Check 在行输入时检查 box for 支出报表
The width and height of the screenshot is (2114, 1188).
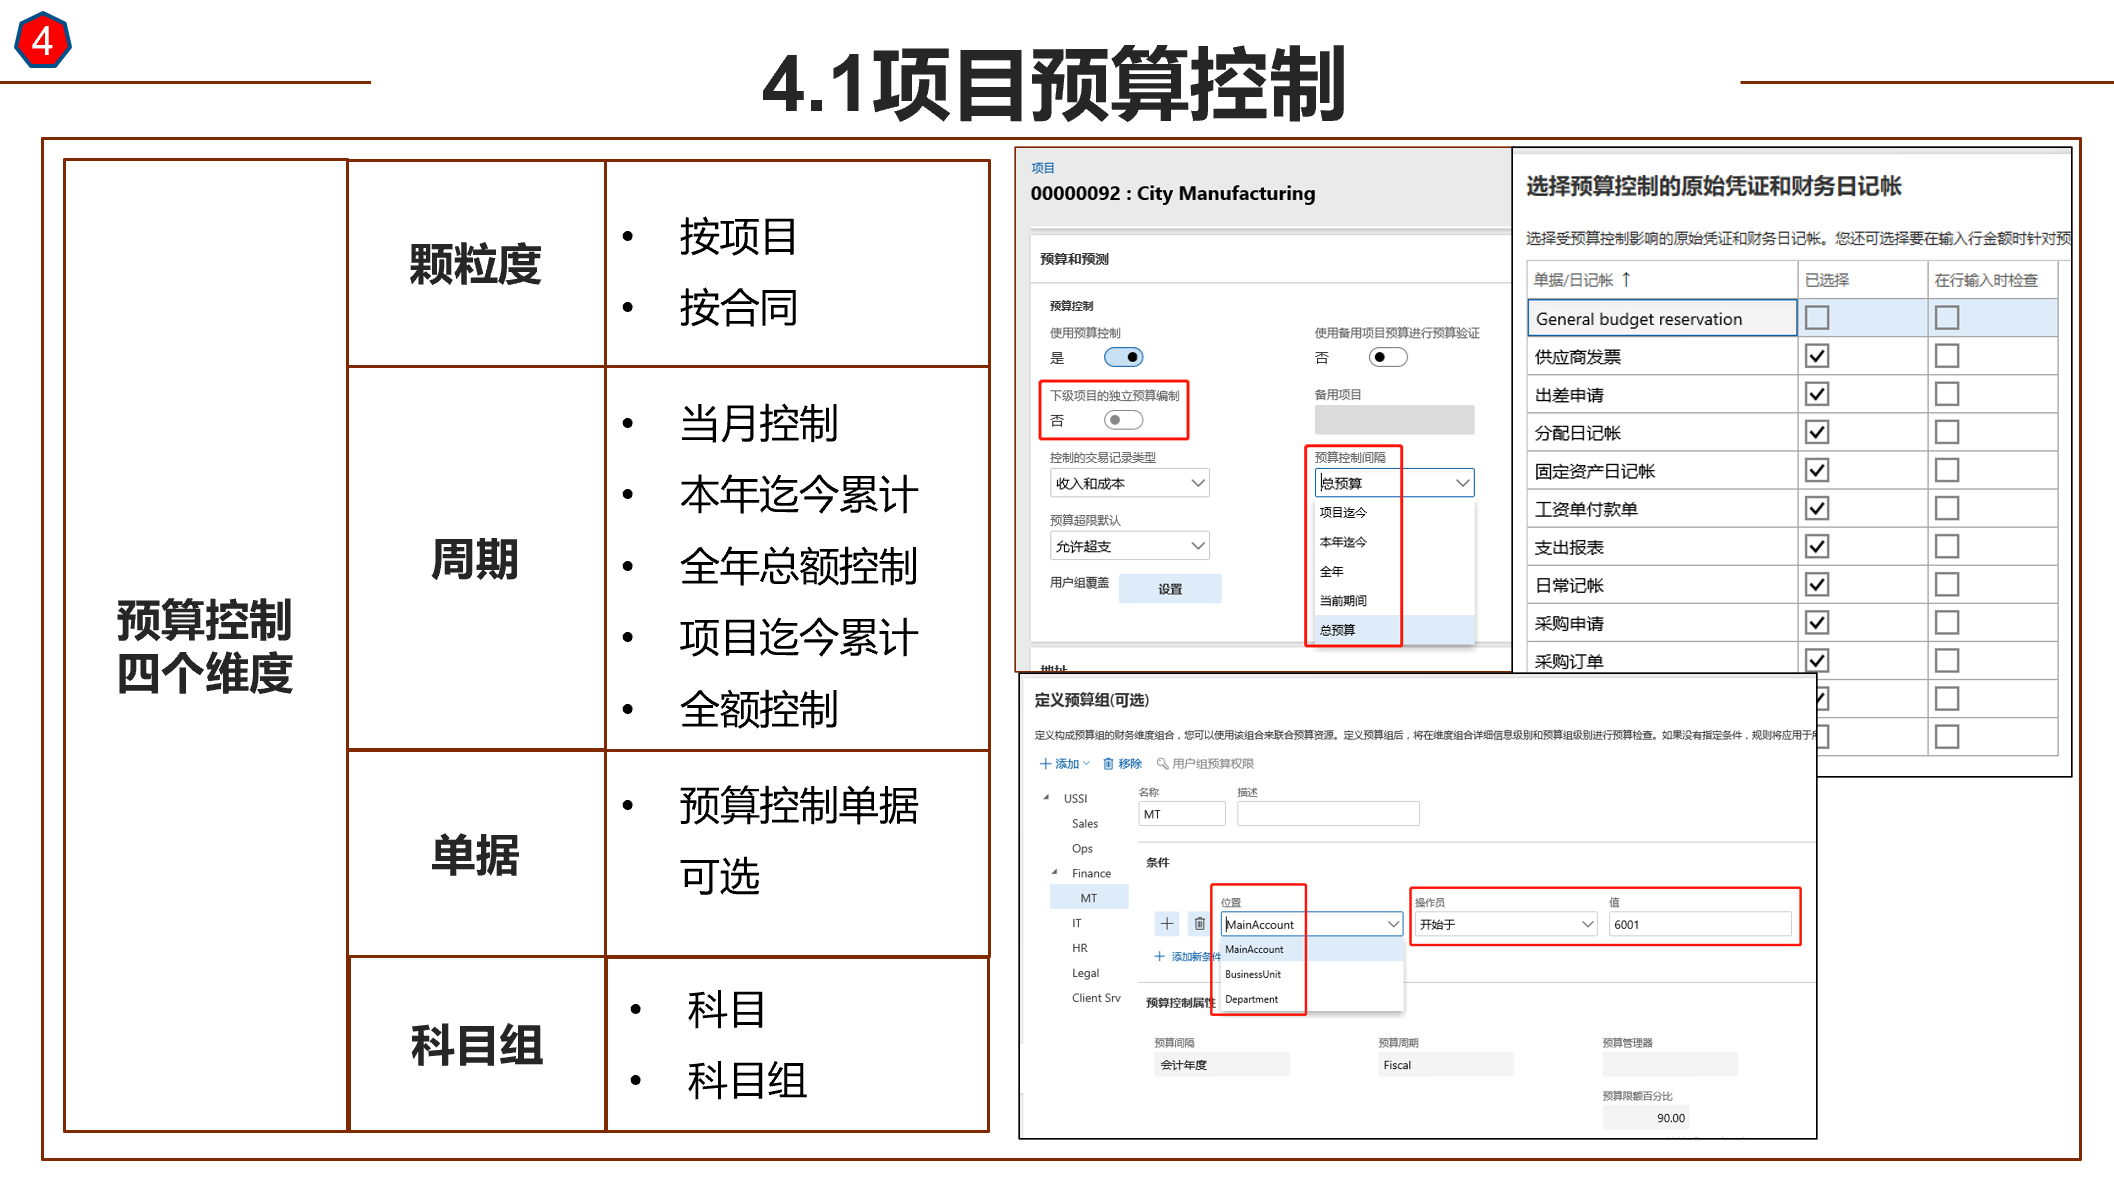coord(1947,546)
